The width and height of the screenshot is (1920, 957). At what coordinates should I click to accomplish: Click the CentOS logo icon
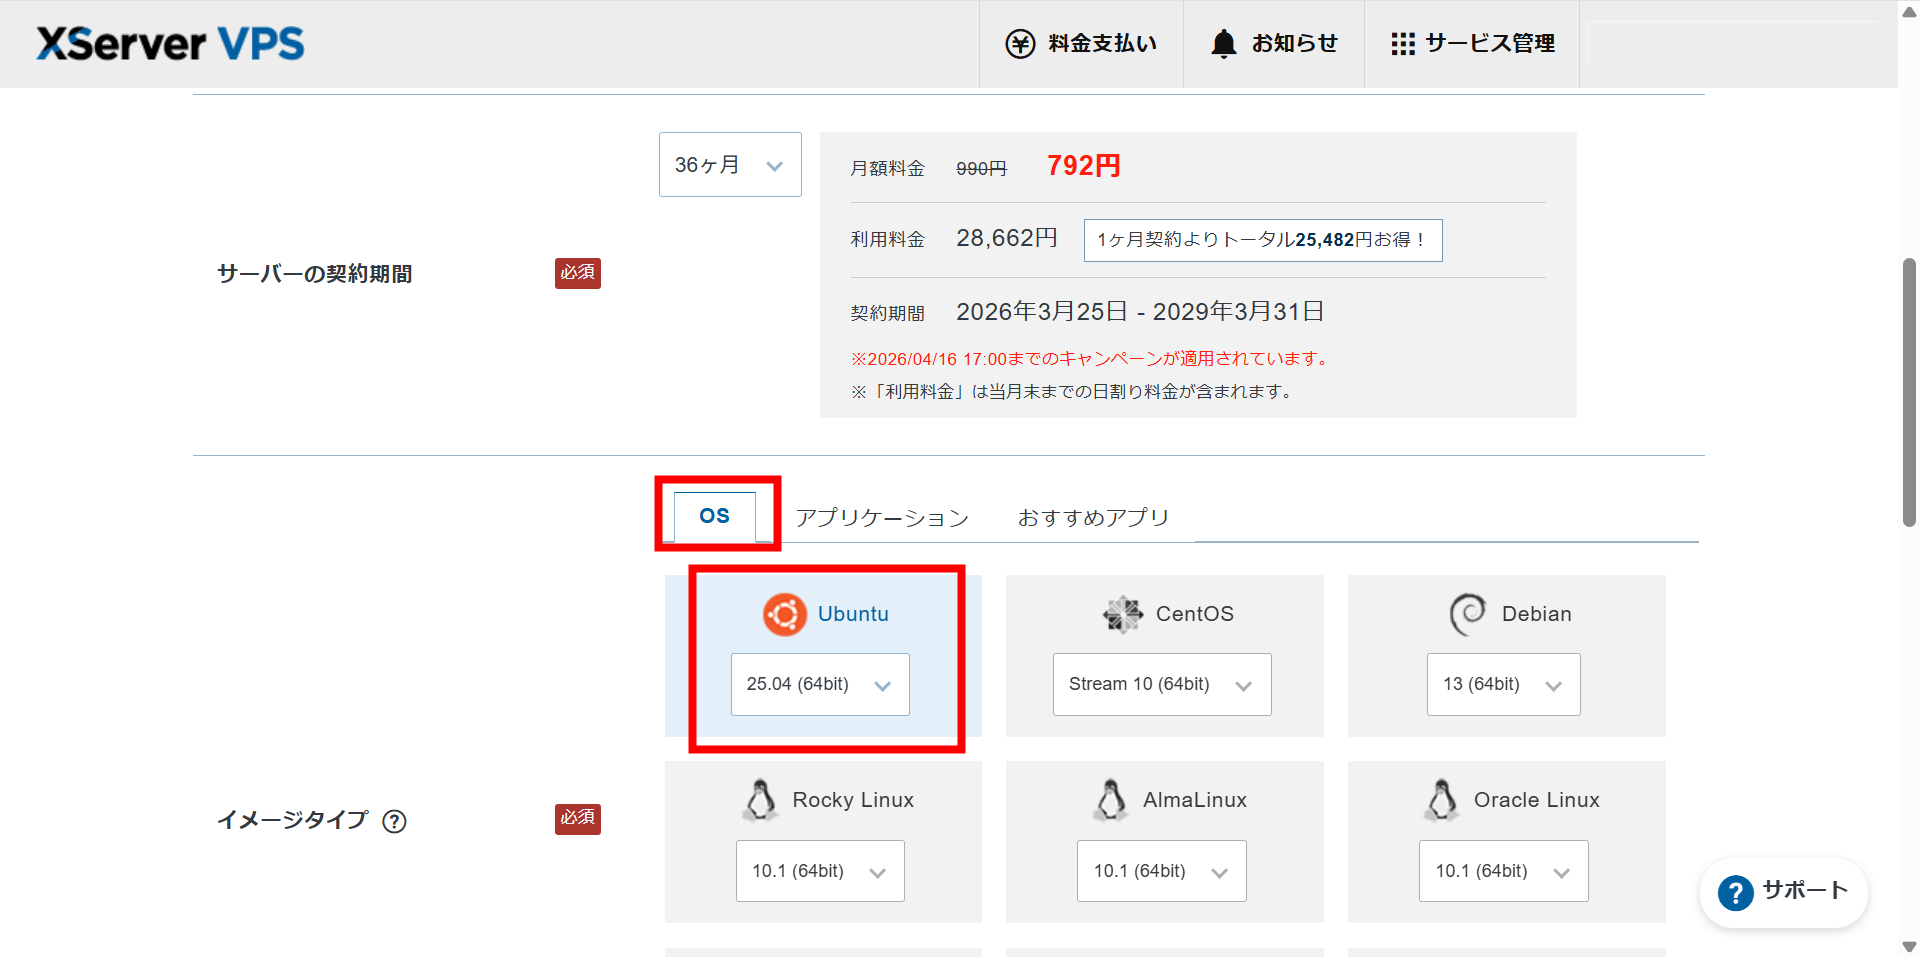click(x=1123, y=614)
